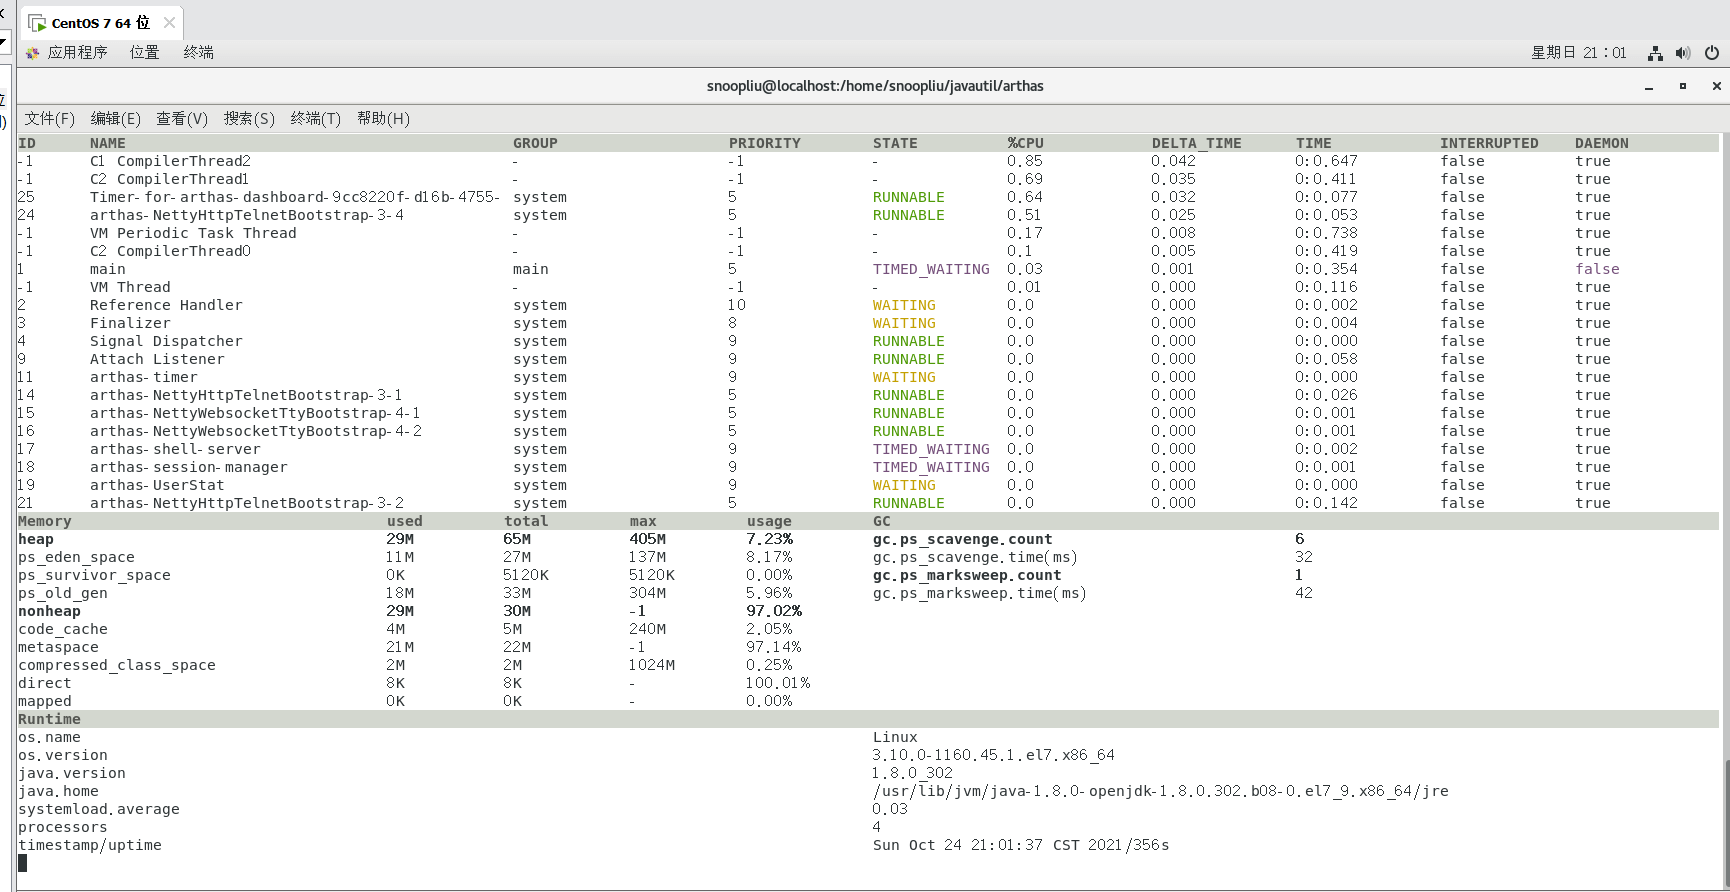This screenshot has width=1730, height=892.
Task: Click the 星期日 21:01 clock
Action: tap(1578, 53)
